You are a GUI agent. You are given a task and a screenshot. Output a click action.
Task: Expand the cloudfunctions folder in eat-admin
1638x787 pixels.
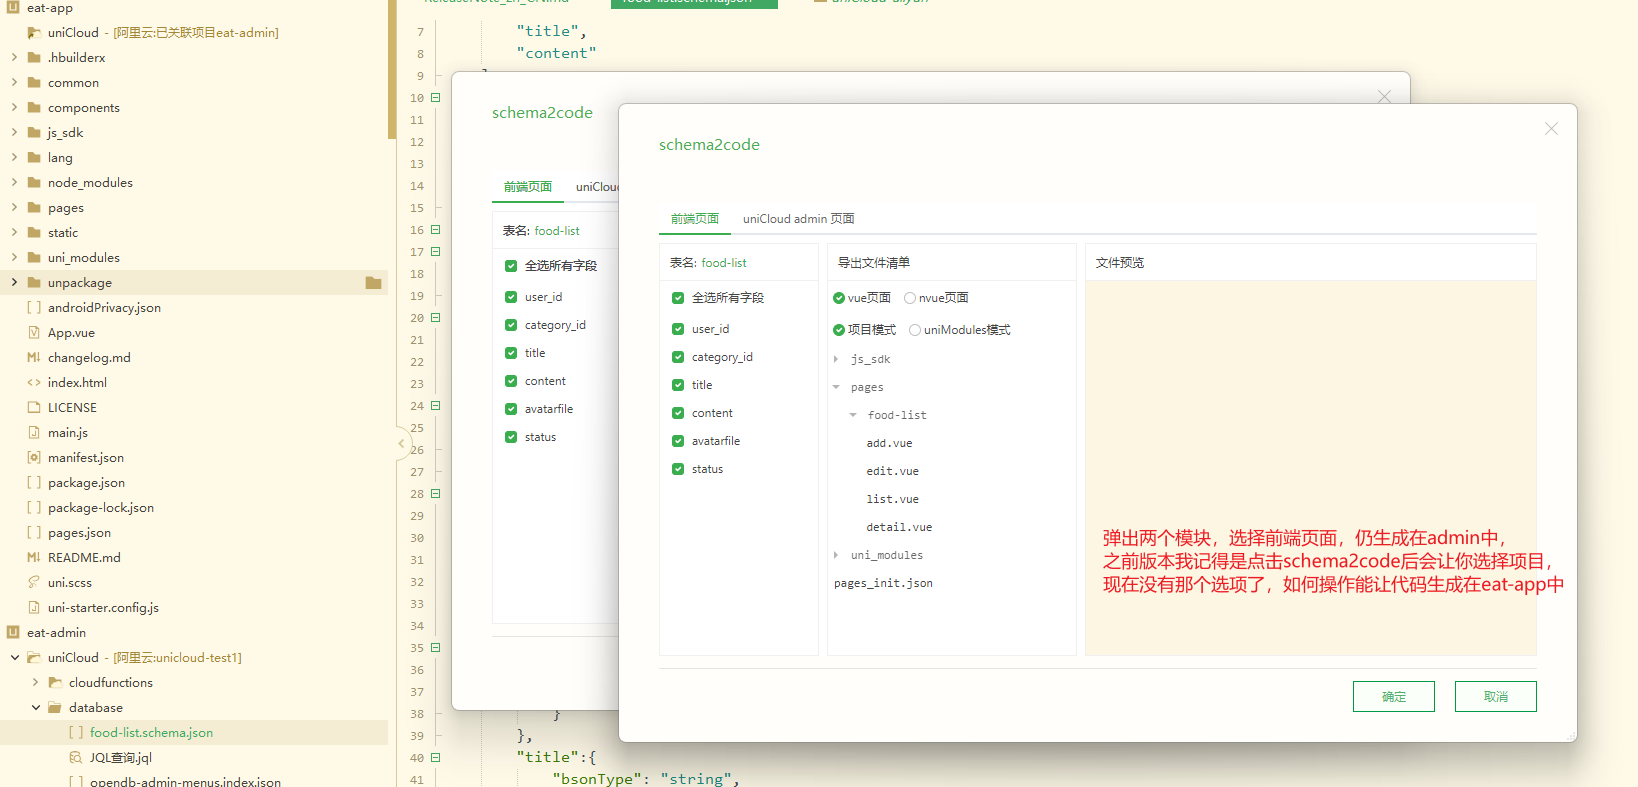click(x=36, y=683)
